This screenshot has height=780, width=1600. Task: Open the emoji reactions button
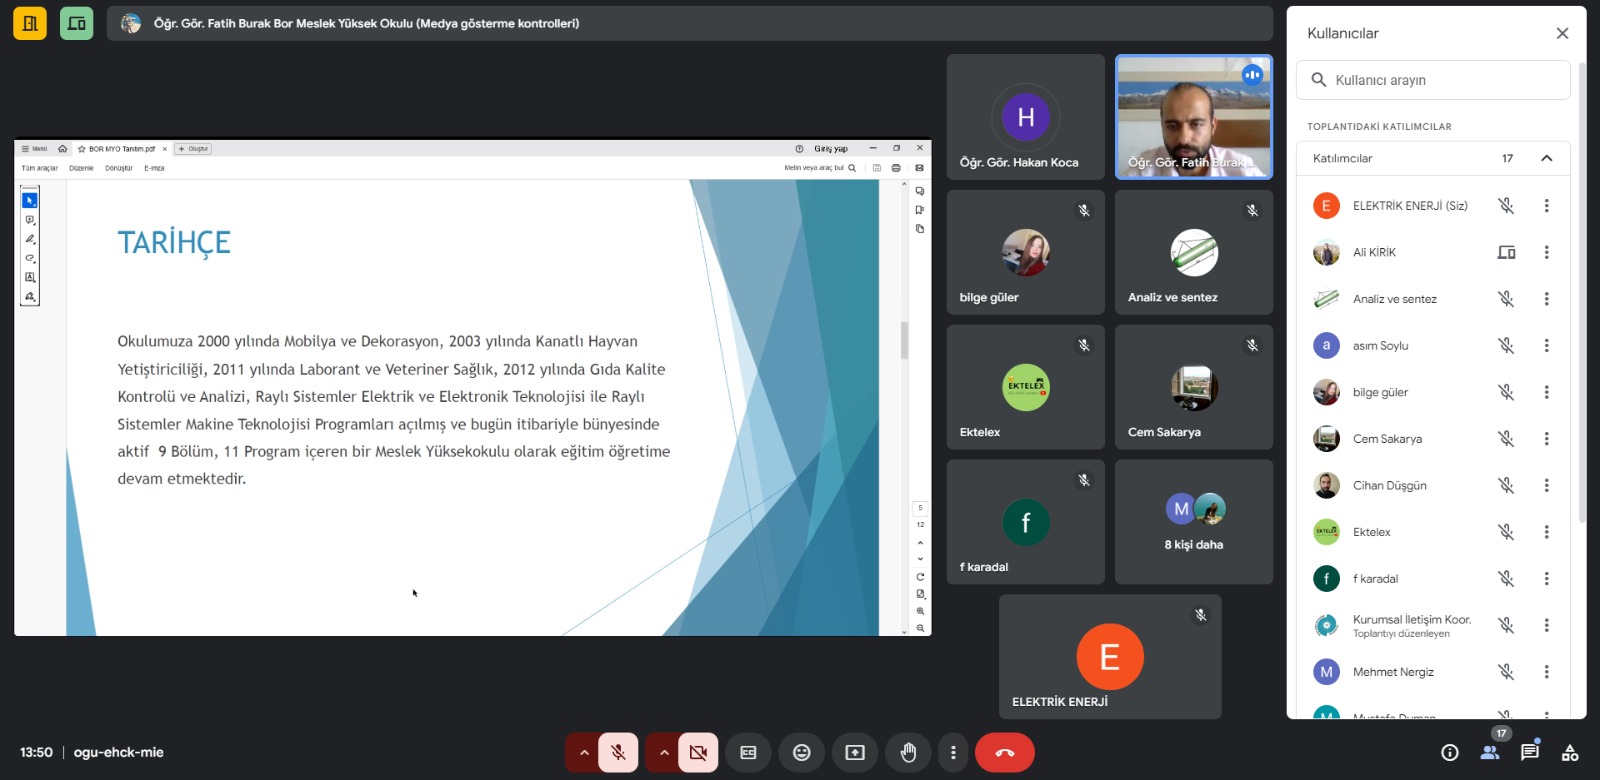801,753
